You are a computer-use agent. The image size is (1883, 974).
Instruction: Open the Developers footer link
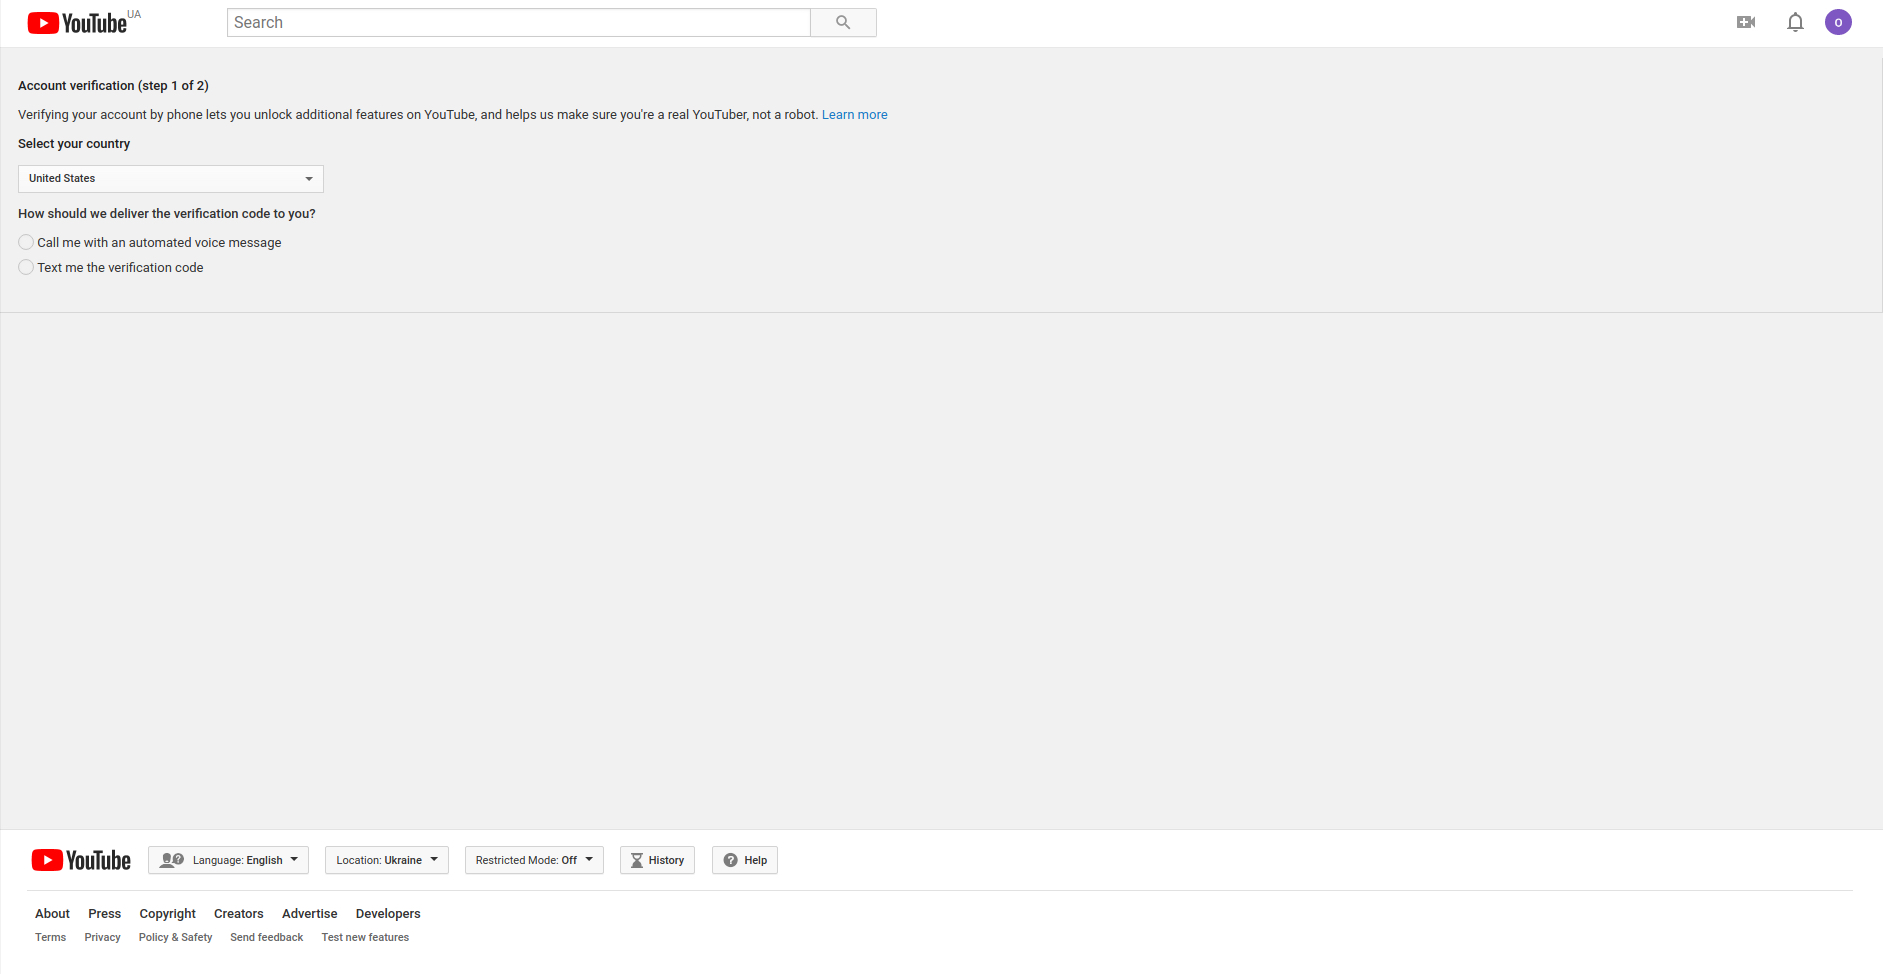(x=388, y=914)
